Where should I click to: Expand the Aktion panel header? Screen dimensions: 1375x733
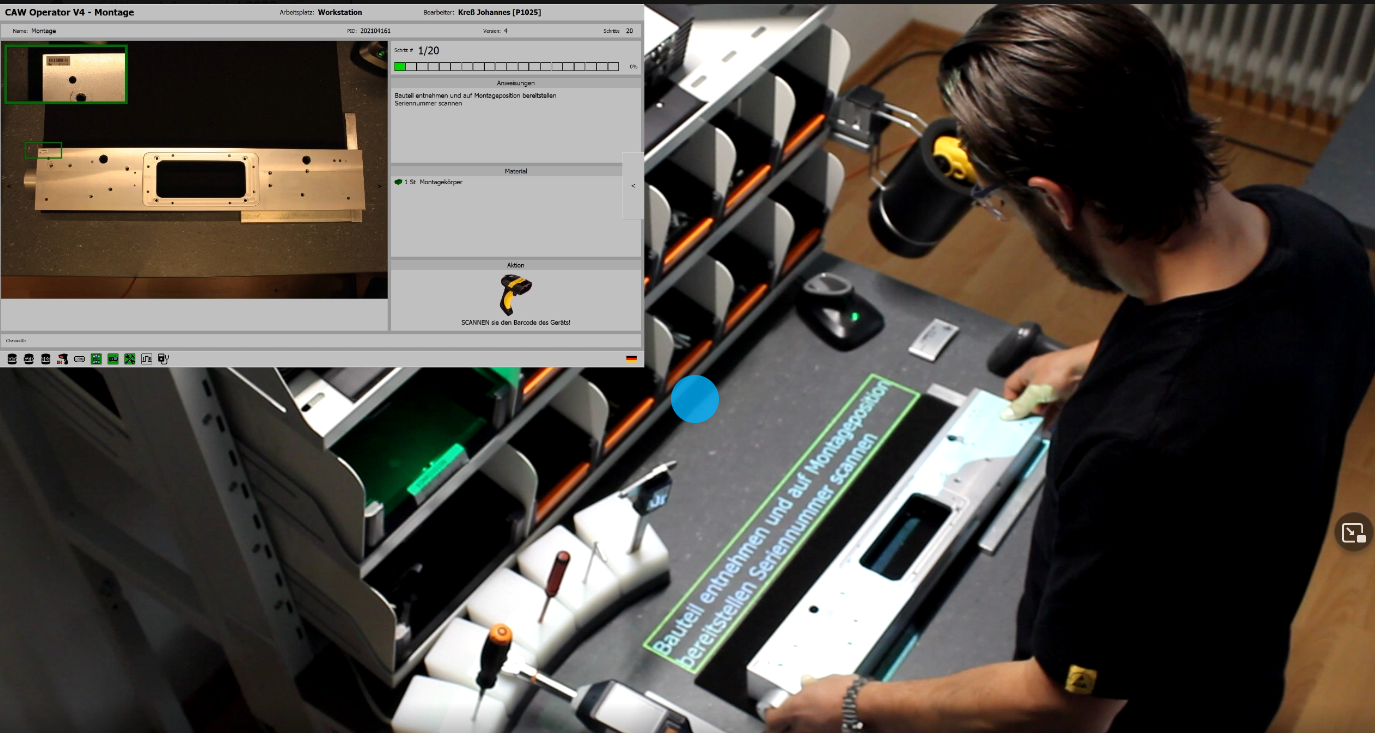pos(515,265)
